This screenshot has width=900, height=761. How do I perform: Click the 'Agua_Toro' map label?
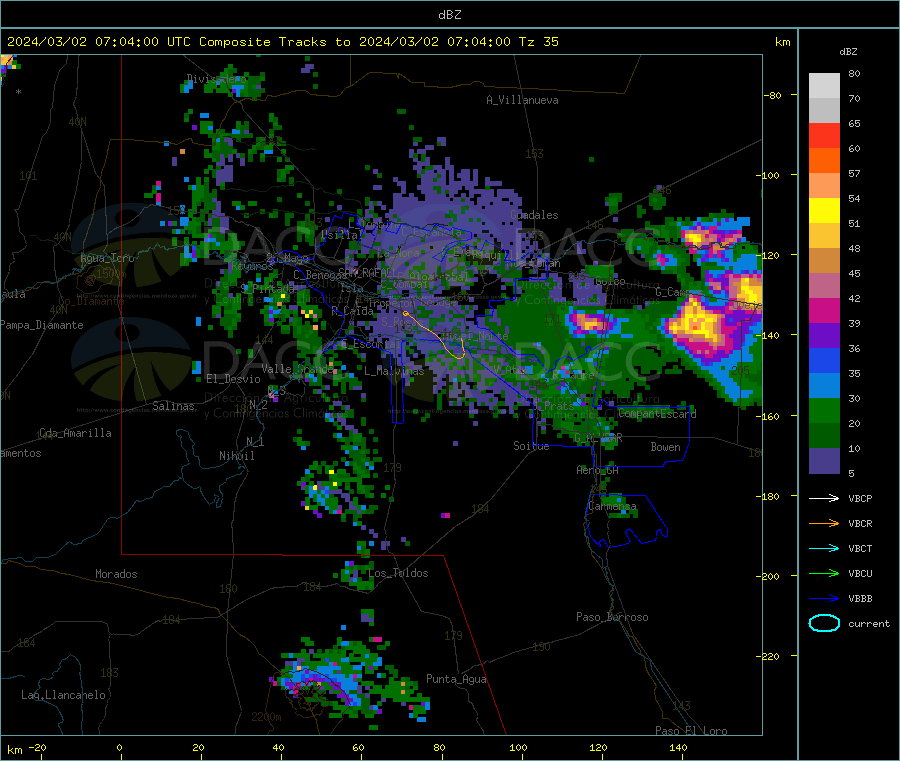point(107,258)
